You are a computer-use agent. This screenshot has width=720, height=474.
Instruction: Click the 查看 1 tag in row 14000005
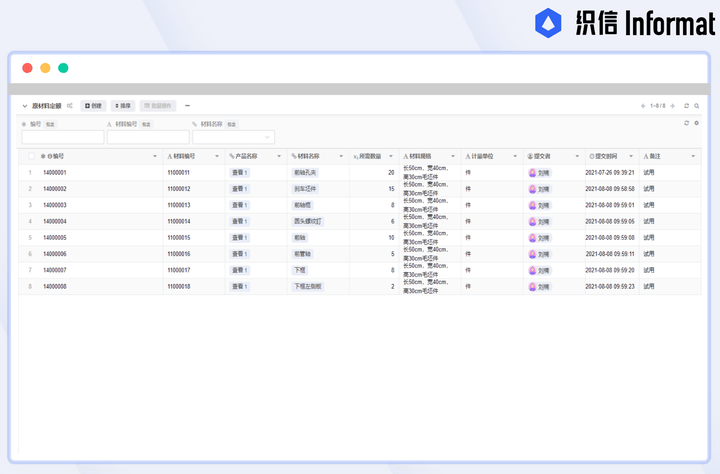coord(240,238)
